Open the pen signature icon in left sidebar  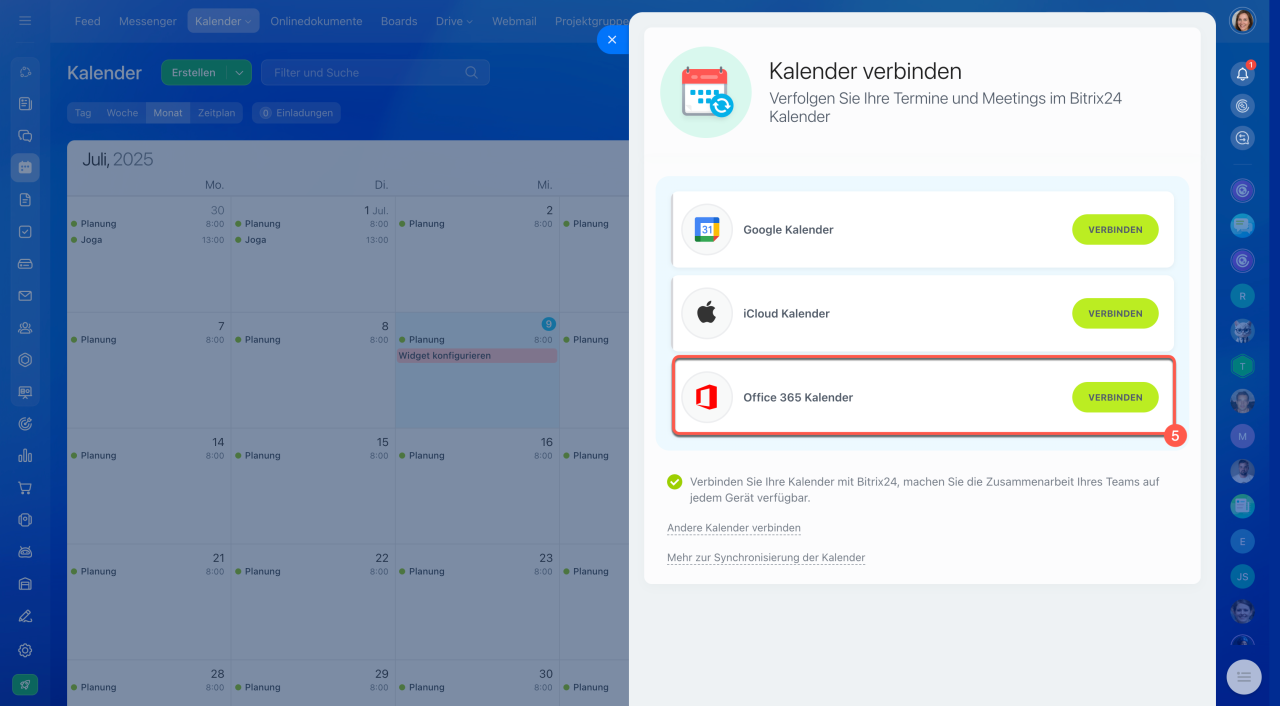coord(25,616)
